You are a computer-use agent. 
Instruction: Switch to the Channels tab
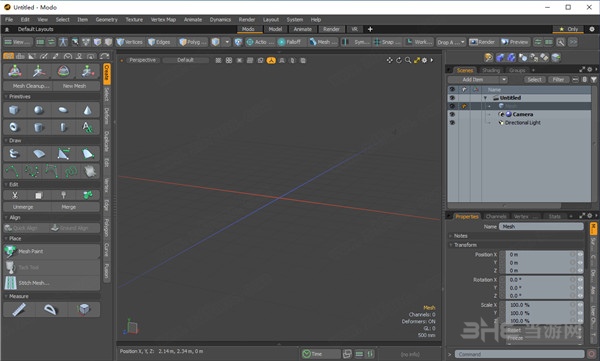point(496,216)
